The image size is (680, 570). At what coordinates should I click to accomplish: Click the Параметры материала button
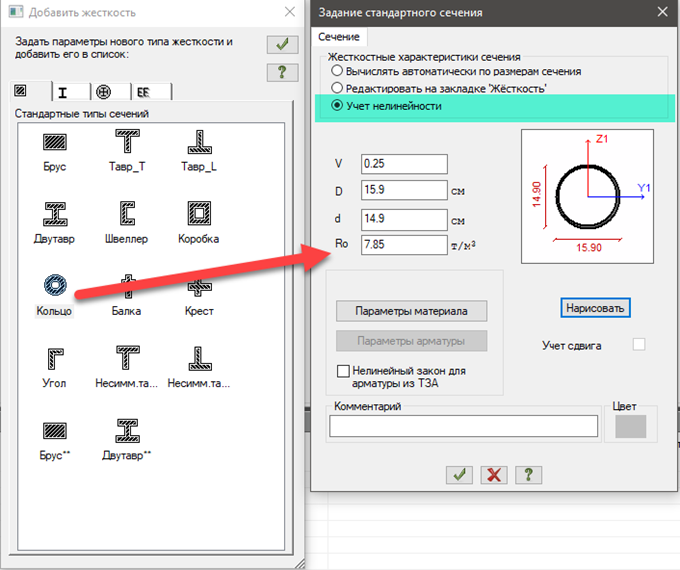click(412, 311)
